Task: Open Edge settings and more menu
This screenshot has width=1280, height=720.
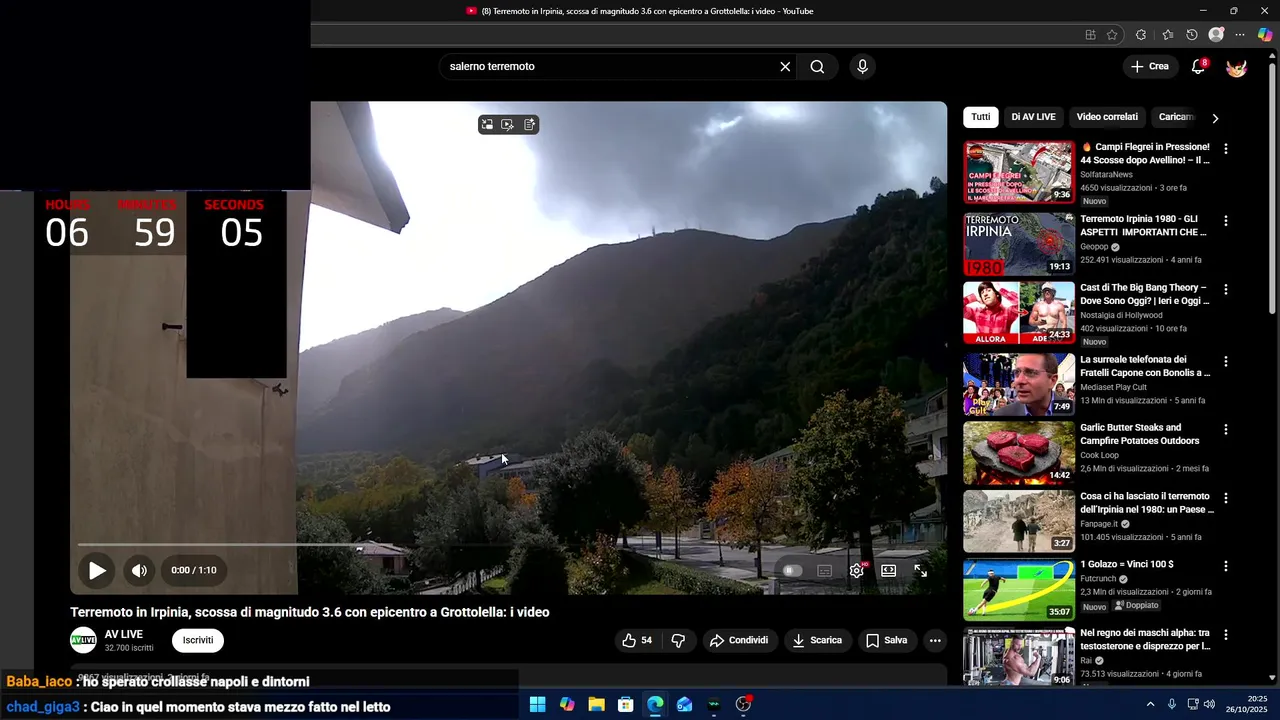Action: pyautogui.click(x=1240, y=35)
